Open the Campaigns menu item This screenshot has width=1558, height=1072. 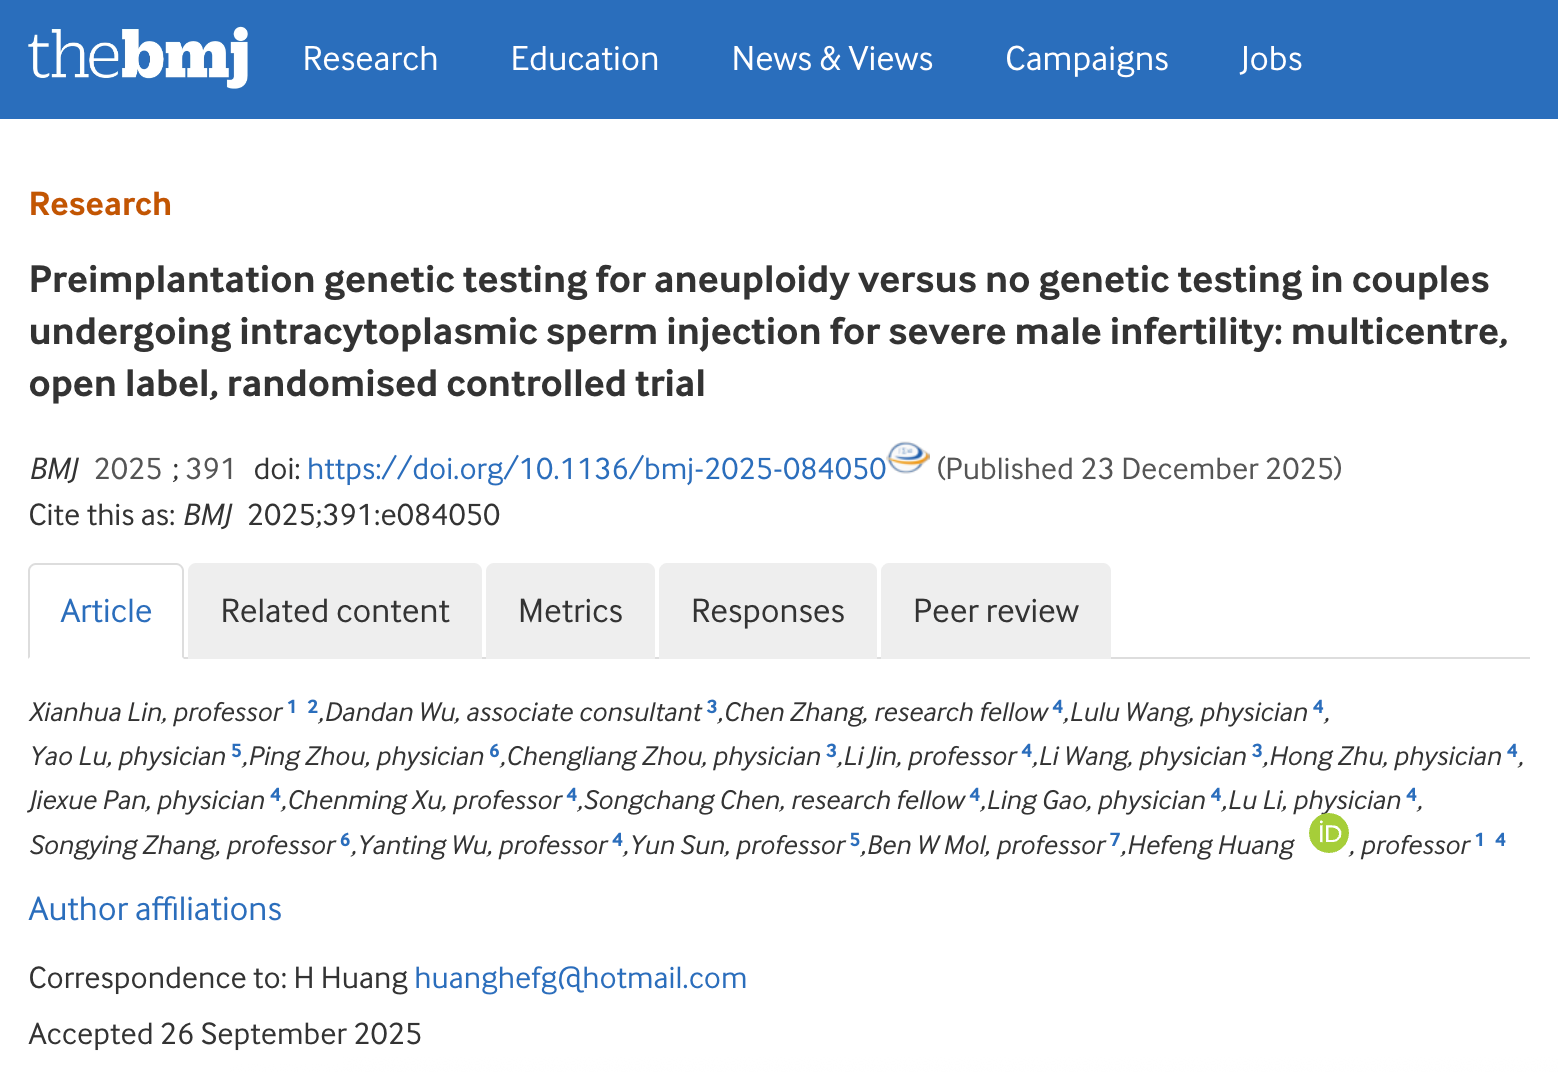click(x=1086, y=59)
